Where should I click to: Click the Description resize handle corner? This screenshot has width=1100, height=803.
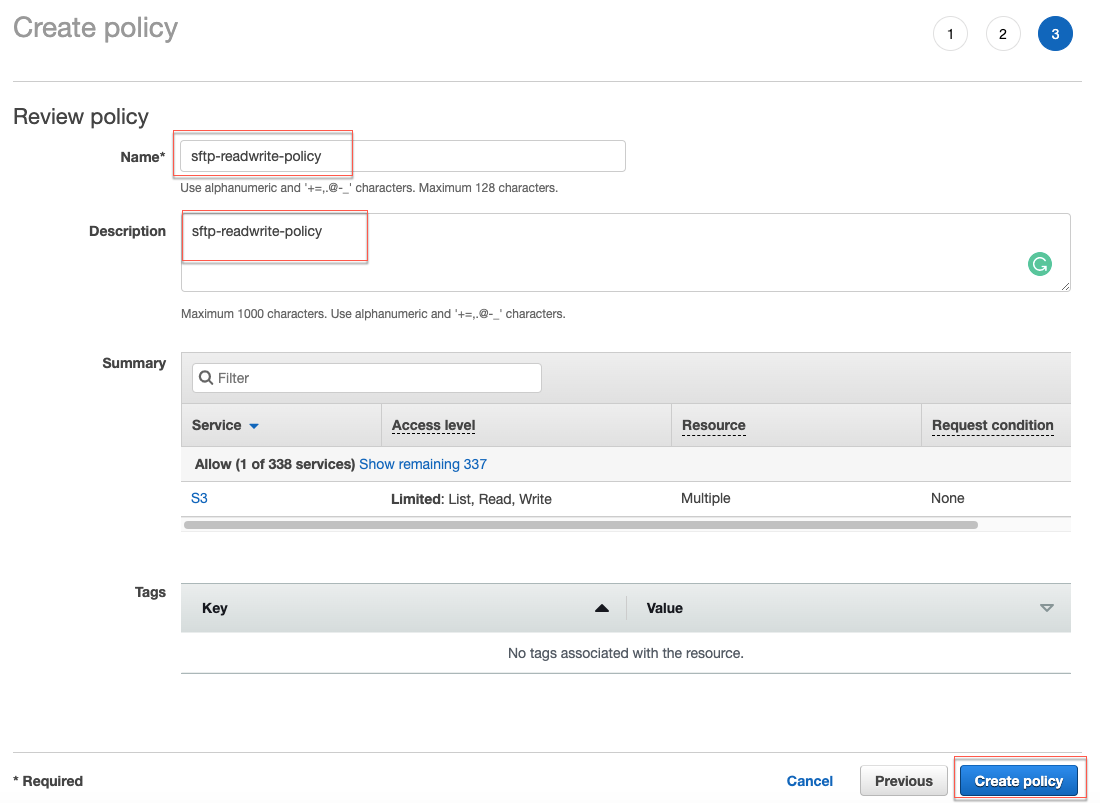(1065, 286)
